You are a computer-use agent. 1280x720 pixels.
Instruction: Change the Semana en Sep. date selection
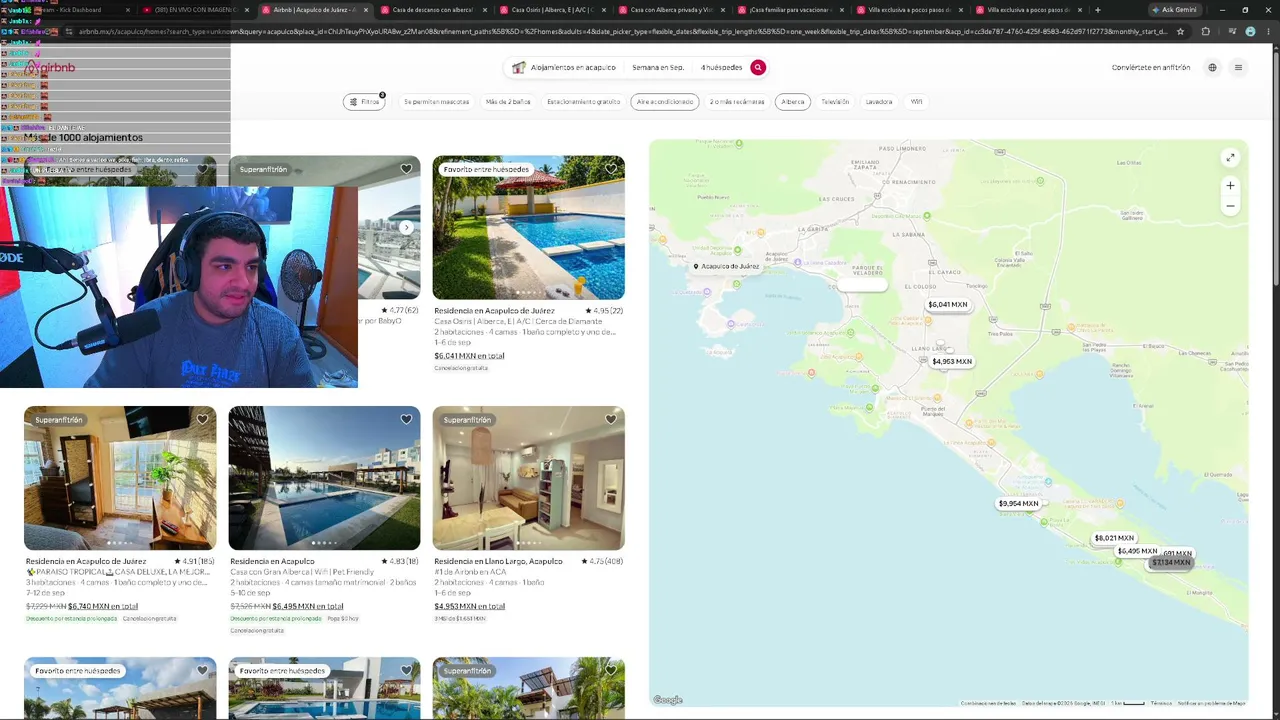(658, 68)
